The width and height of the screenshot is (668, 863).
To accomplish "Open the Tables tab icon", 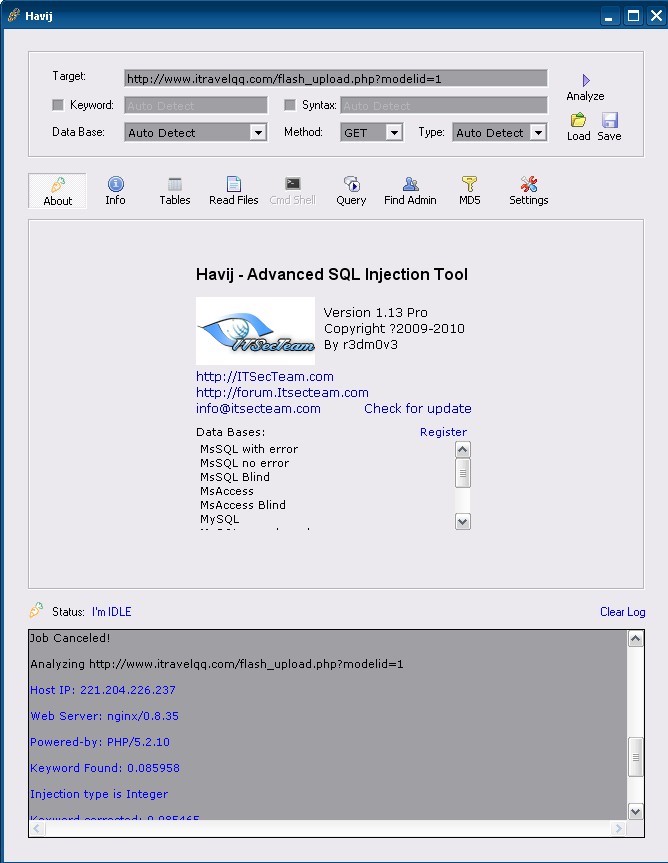I will point(175,184).
